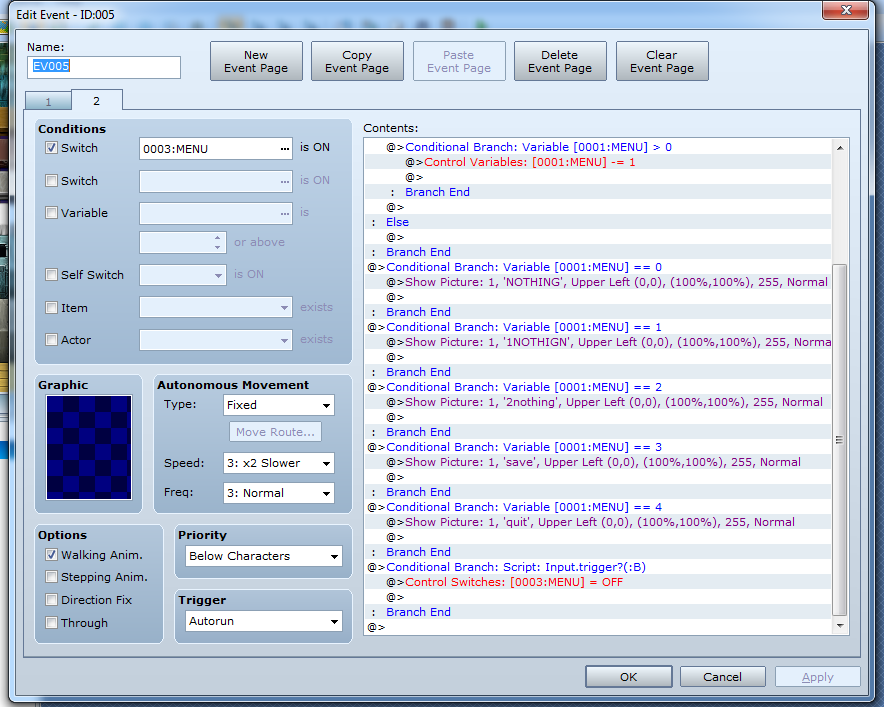Click the event Name input field
884x707 pixels.
[x=104, y=67]
